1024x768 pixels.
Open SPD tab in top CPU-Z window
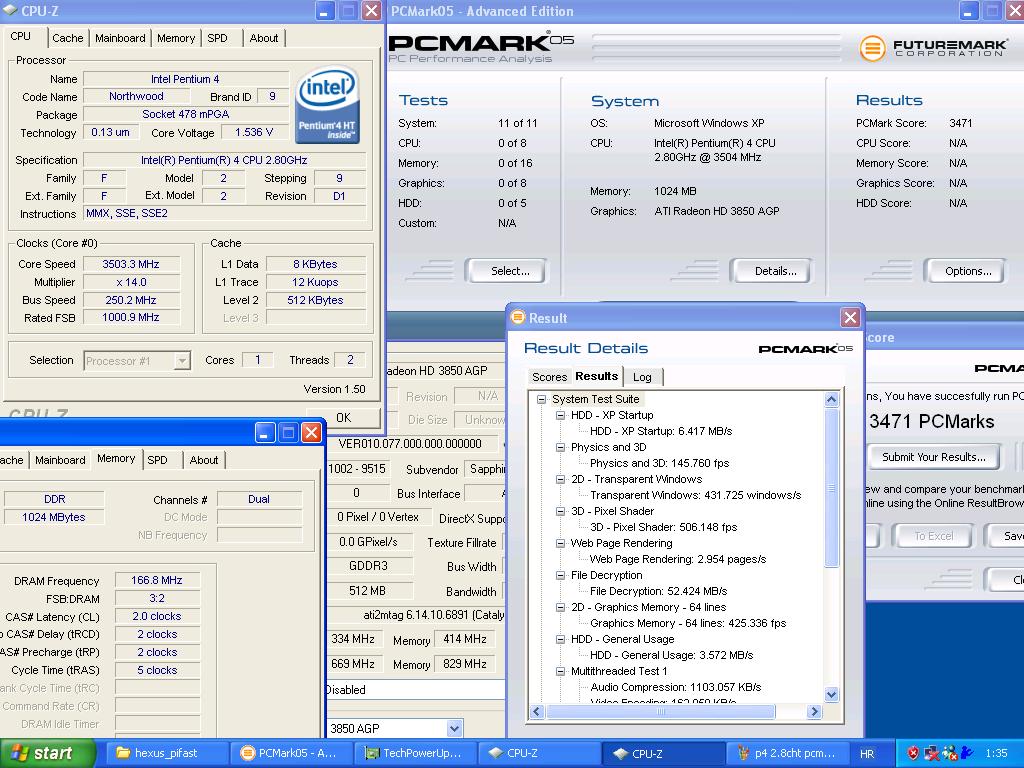217,38
